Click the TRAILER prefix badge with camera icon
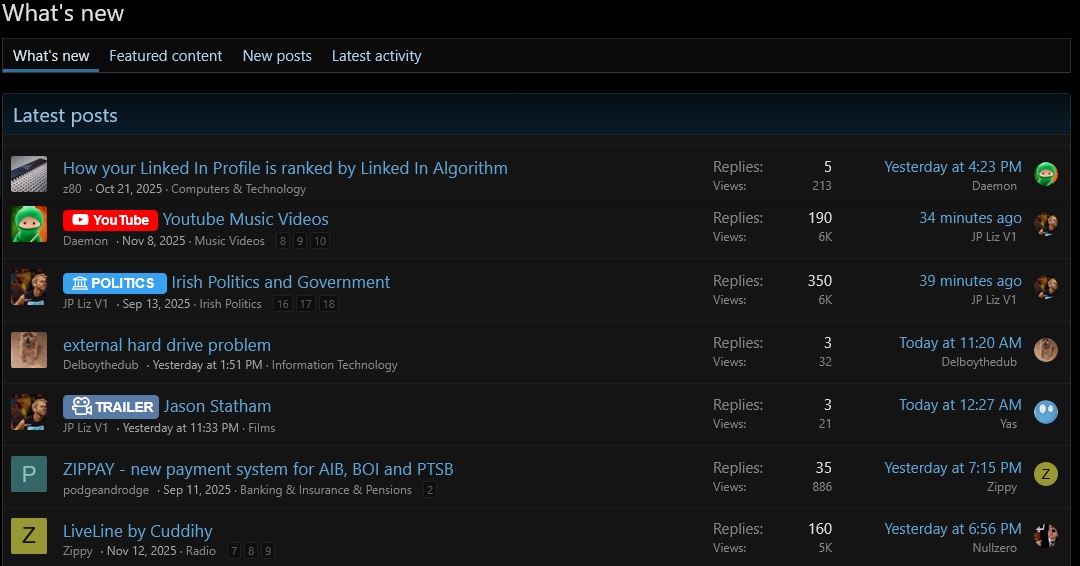This screenshot has height=566, width=1080. tap(111, 407)
